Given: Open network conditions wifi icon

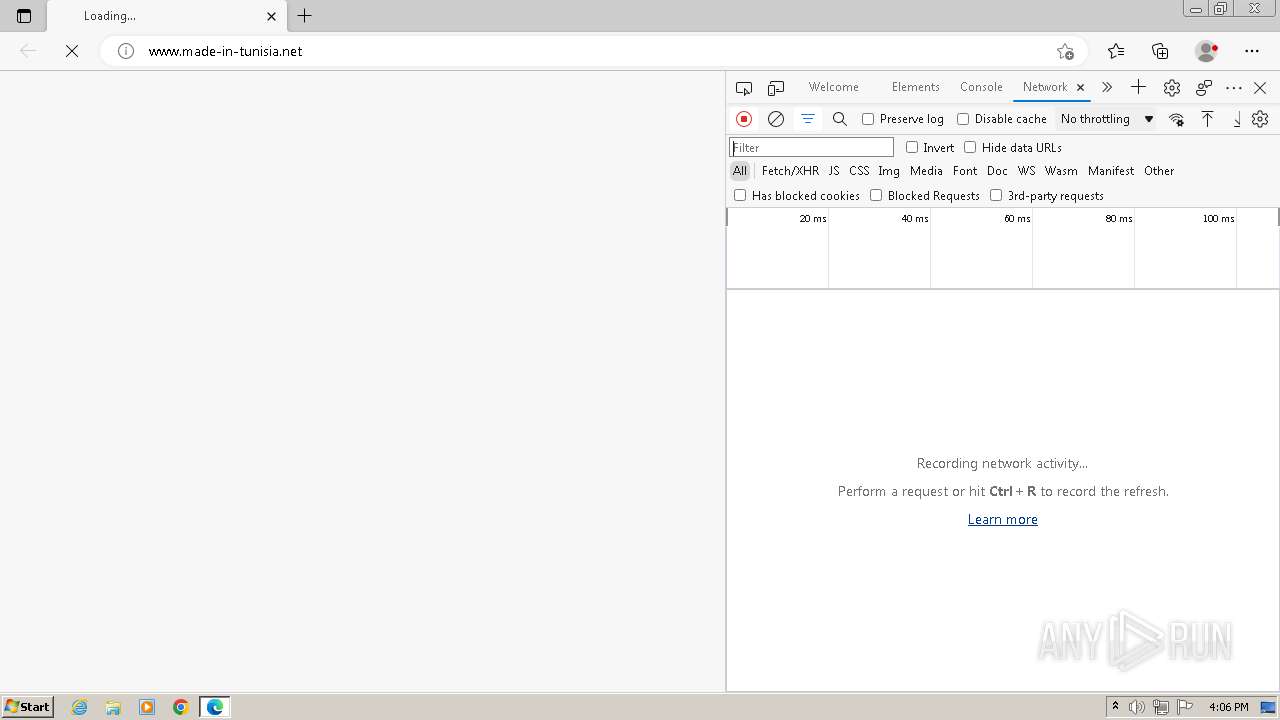Looking at the screenshot, I should pyautogui.click(x=1176, y=119).
